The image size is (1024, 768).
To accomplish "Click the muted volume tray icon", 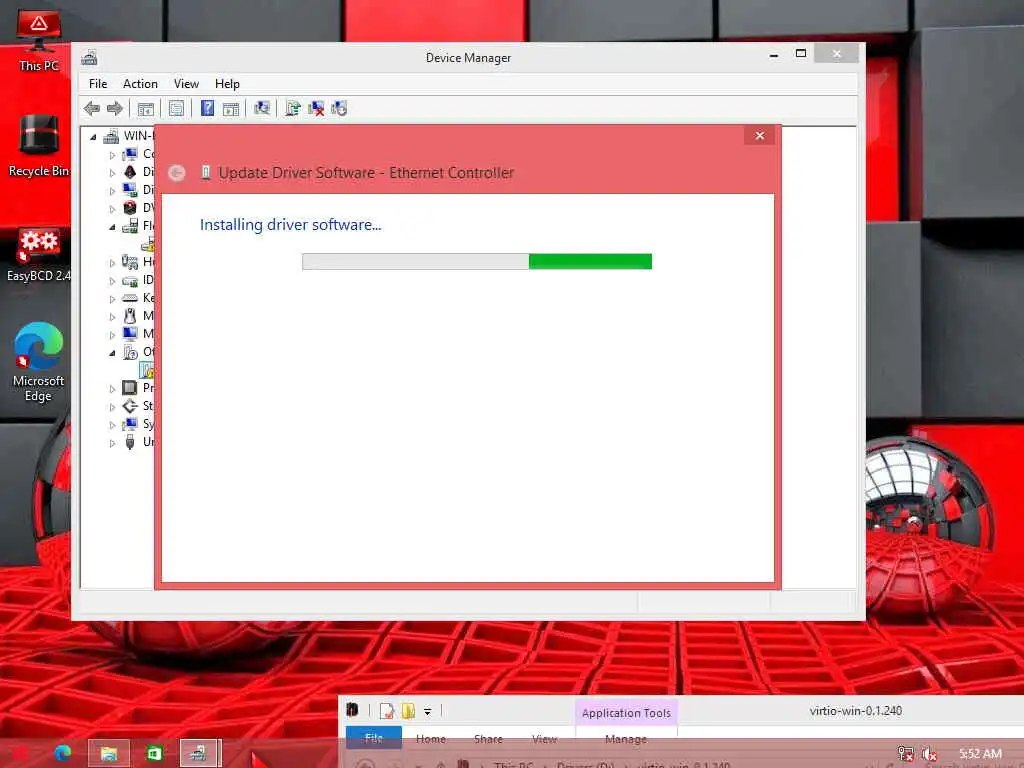I will click(x=929, y=754).
